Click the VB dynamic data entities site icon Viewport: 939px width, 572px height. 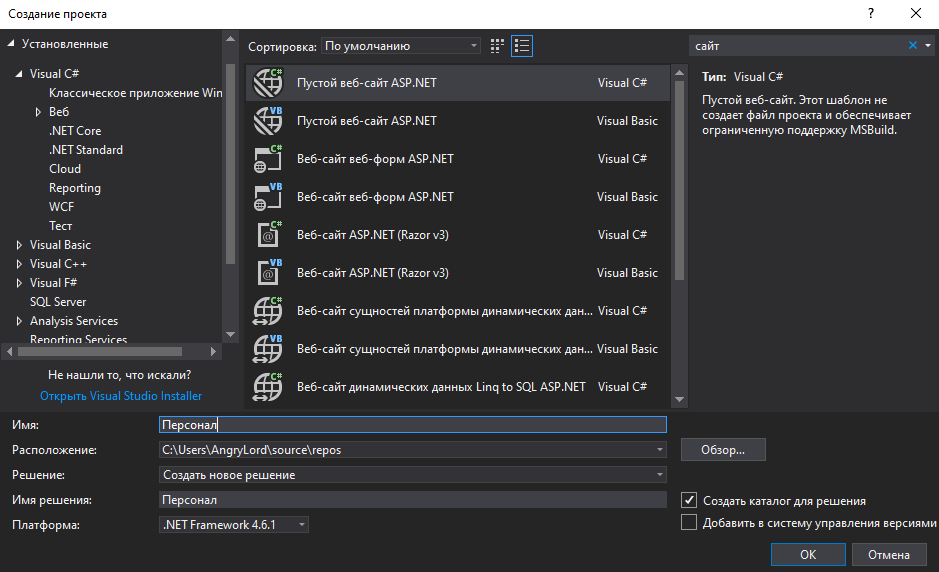click(x=268, y=349)
